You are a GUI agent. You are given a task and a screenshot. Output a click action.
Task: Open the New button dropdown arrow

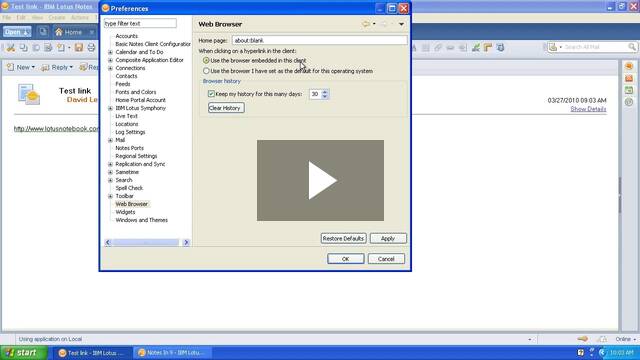pyautogui.click(x=33, y=67)
